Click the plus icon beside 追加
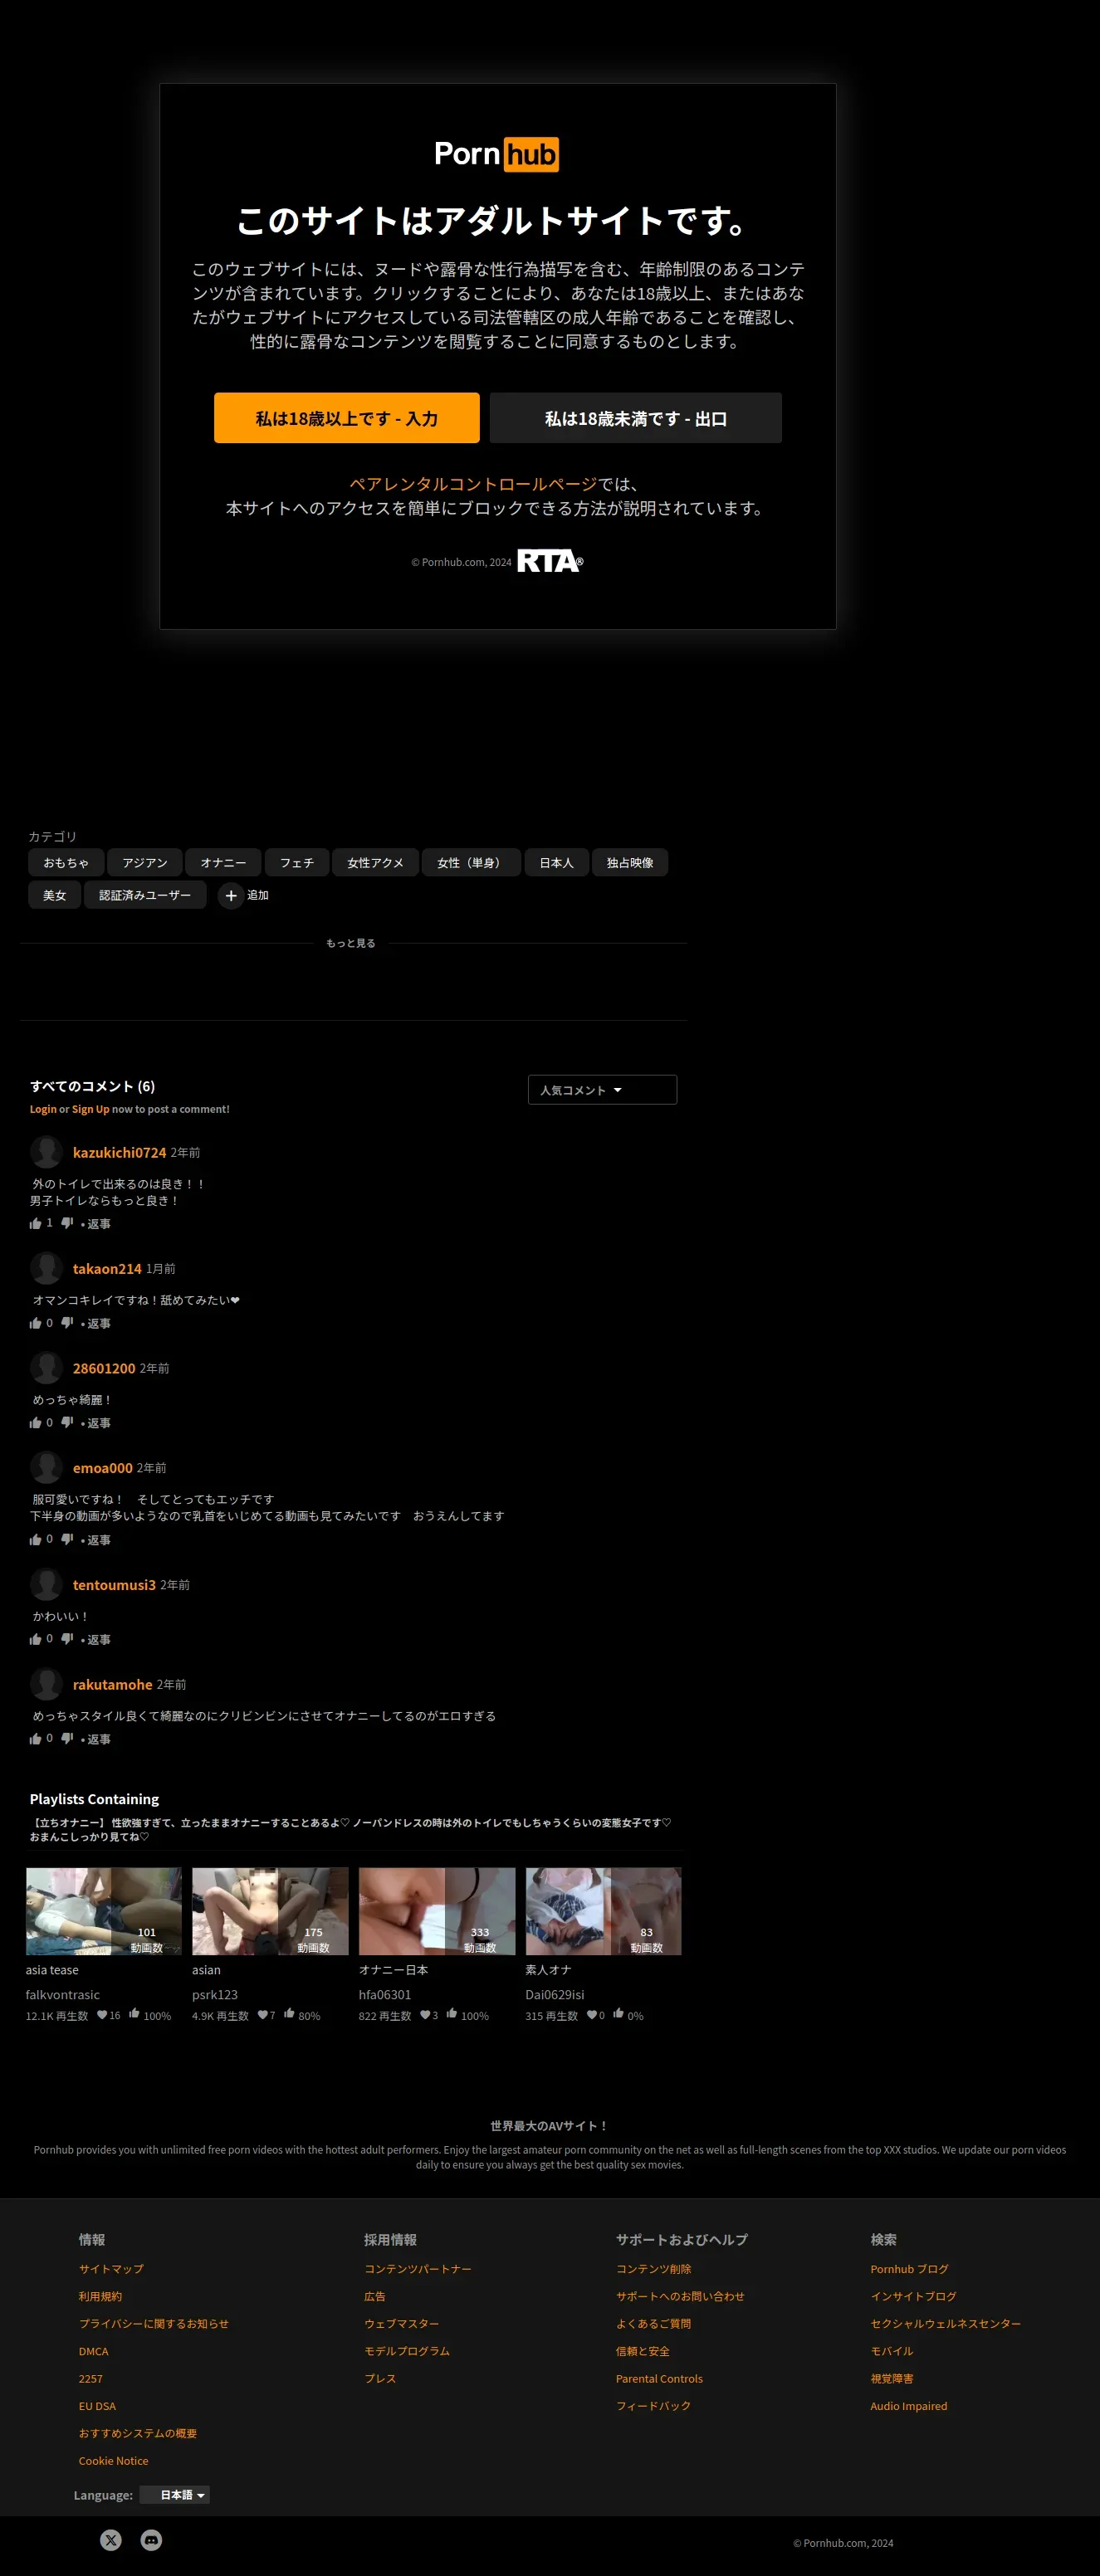The width and height of the screenshot is (1100, 2576). (231, 895)
